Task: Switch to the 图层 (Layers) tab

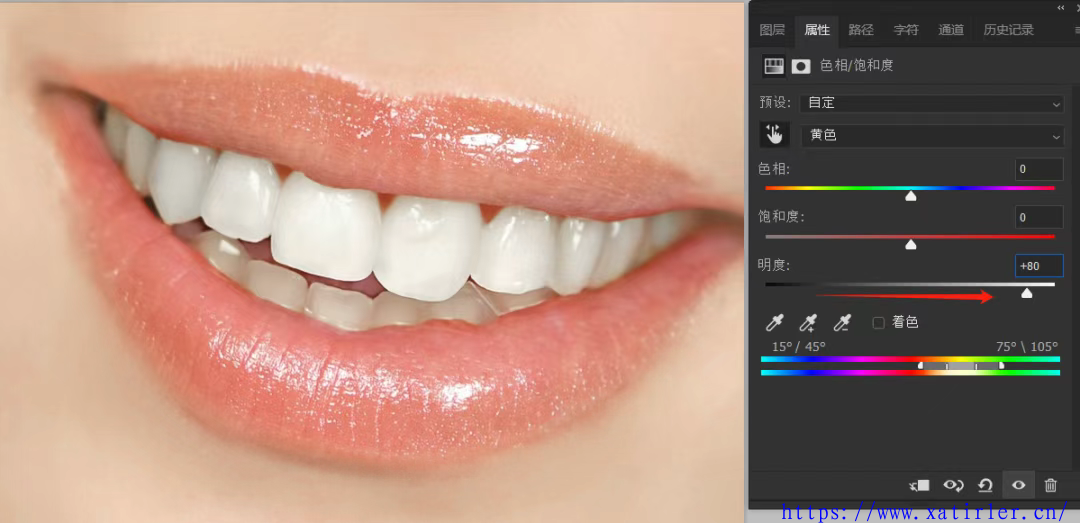Action: point(772,30)
